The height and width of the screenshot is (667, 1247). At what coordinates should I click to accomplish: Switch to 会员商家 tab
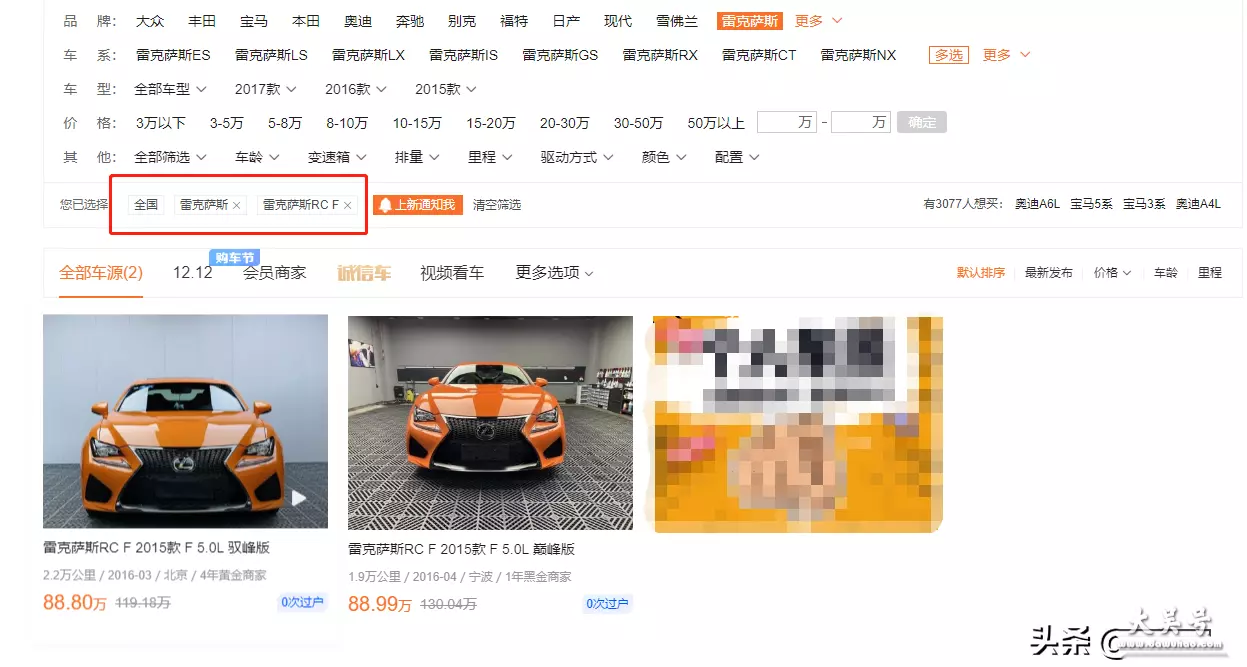point(274,272)
